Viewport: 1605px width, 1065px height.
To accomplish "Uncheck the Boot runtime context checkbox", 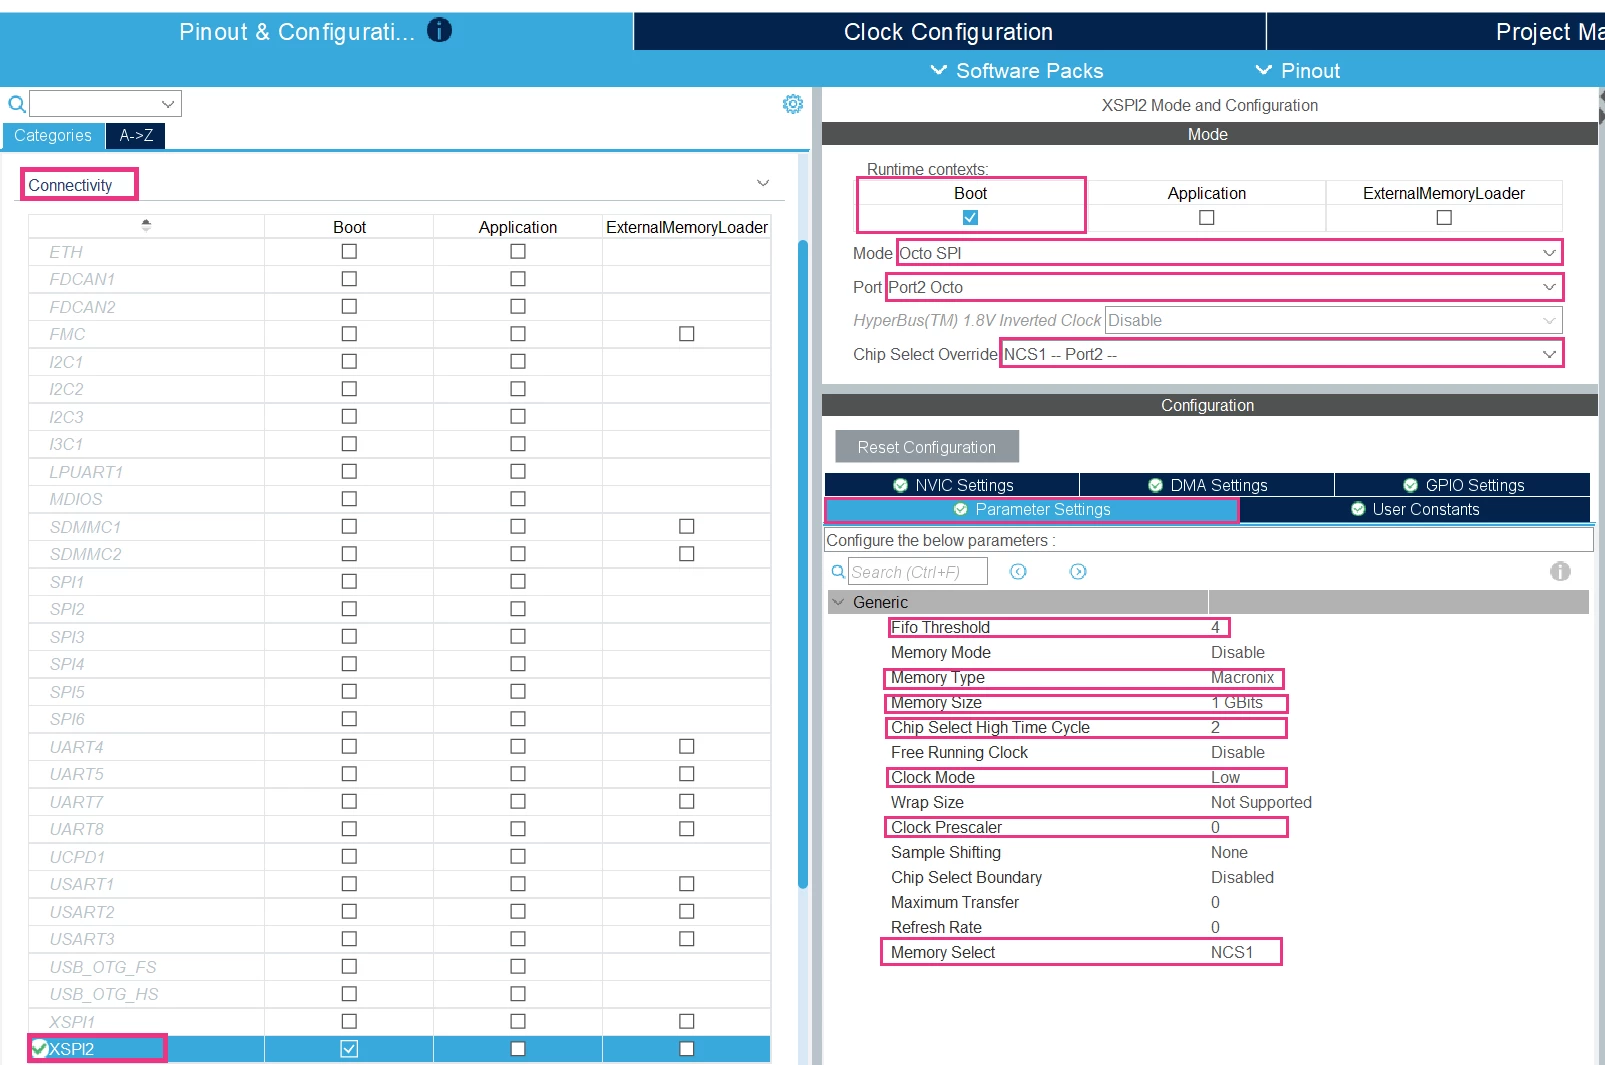I will pyautogui.click(x=970, y=217).
